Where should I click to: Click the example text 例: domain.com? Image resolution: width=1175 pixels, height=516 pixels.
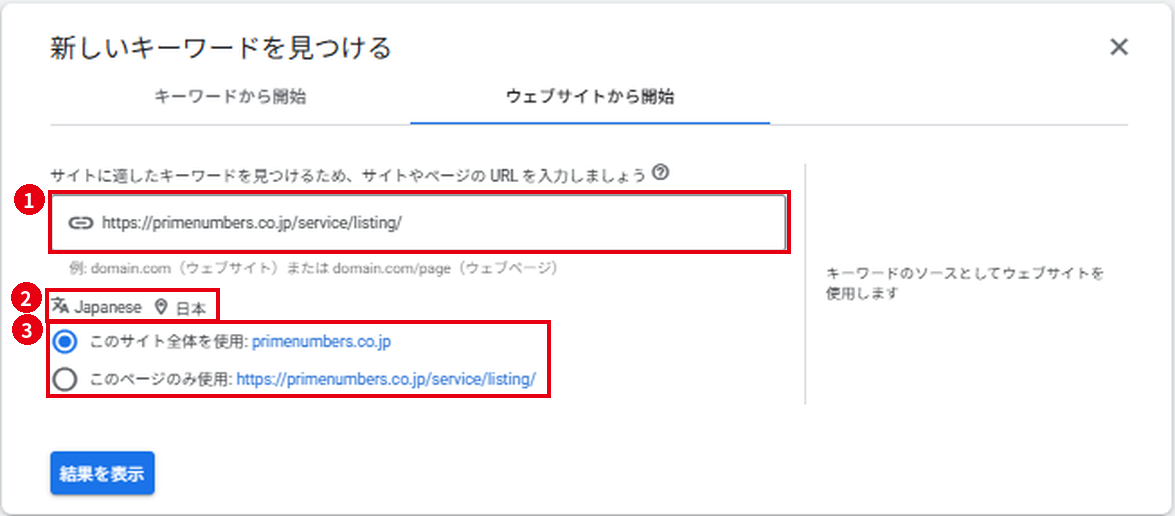313,267
